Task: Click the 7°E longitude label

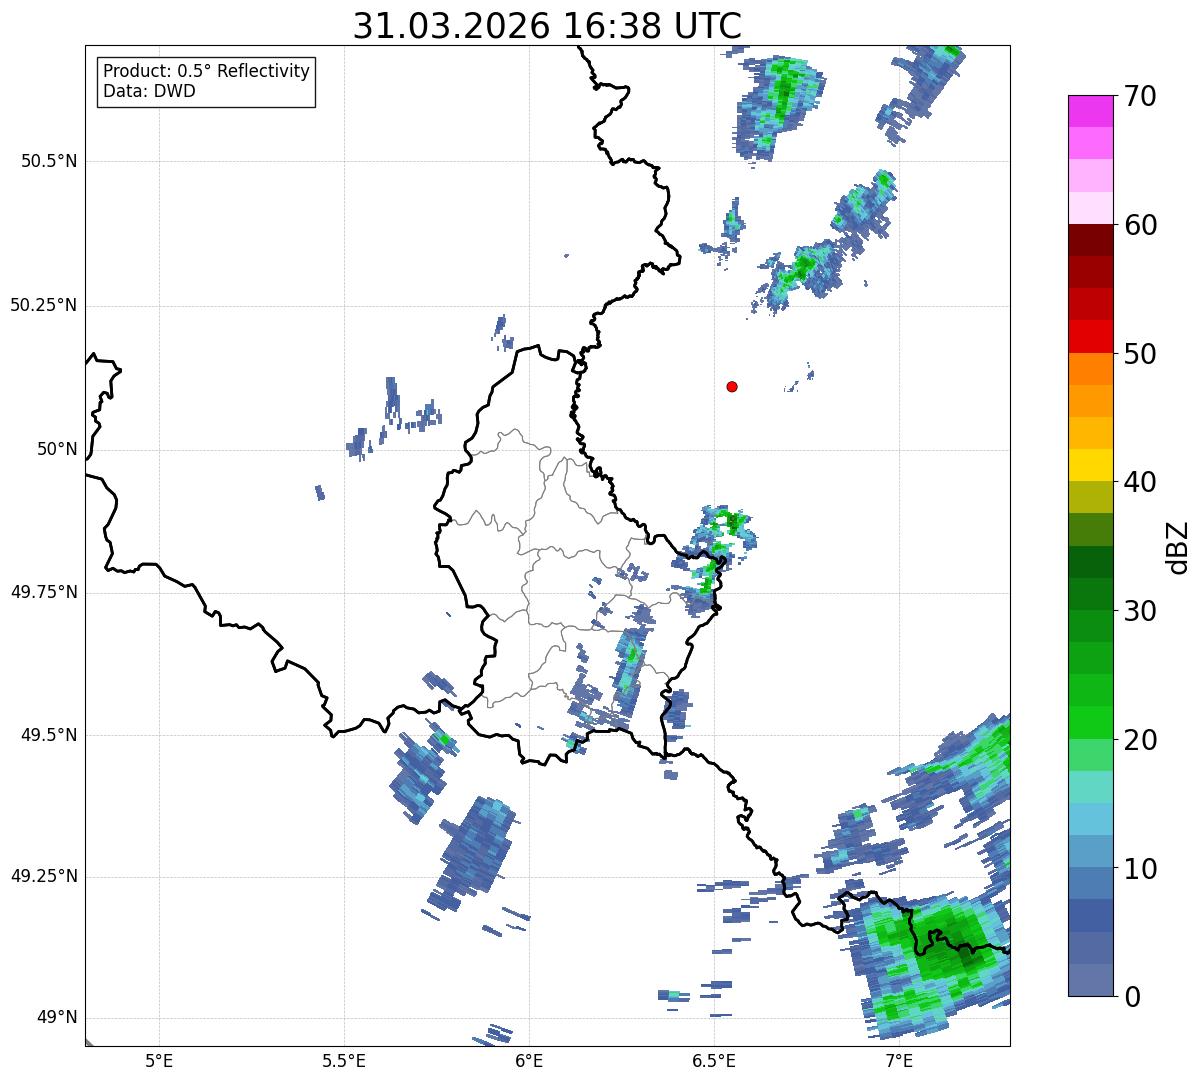Action: [899, 1060]
